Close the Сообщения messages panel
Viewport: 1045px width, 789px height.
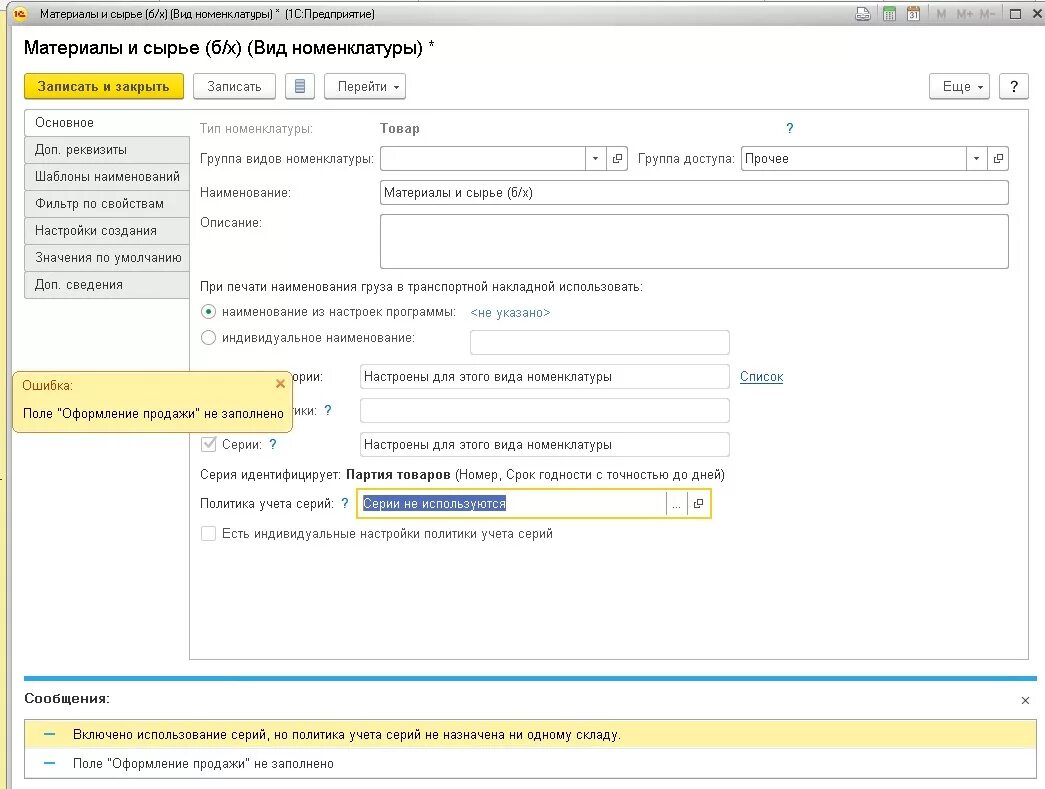(x=1025, y=700)
